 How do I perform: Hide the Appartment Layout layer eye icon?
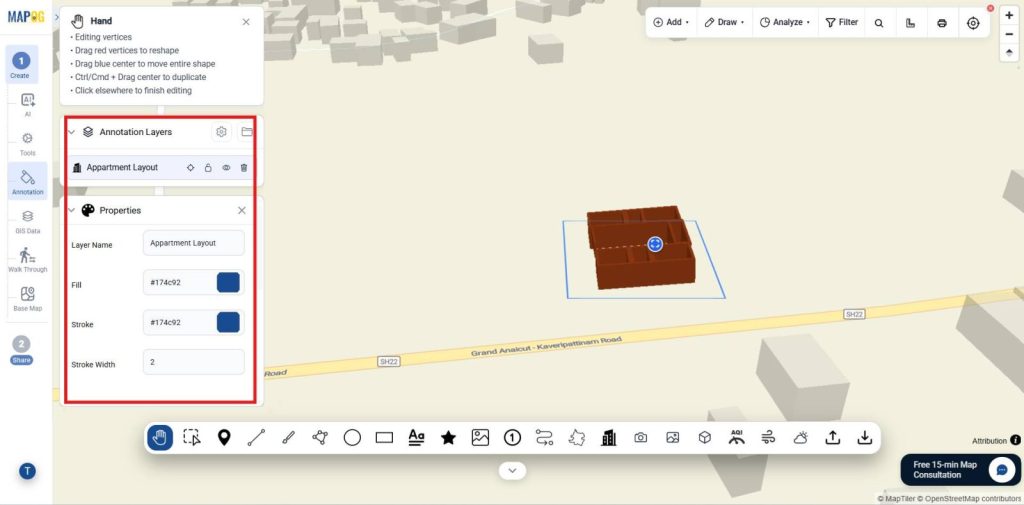point(226,168)
